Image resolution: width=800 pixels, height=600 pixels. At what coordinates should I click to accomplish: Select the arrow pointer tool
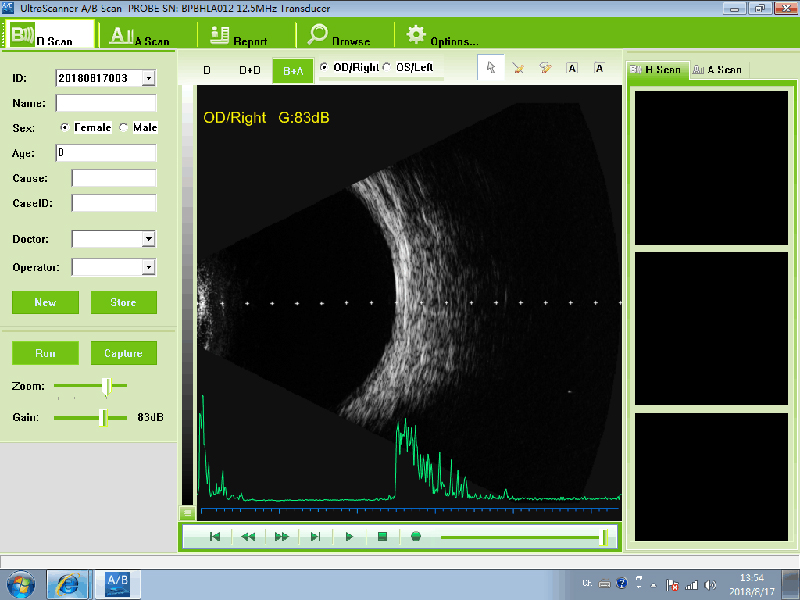click(490, 68)
